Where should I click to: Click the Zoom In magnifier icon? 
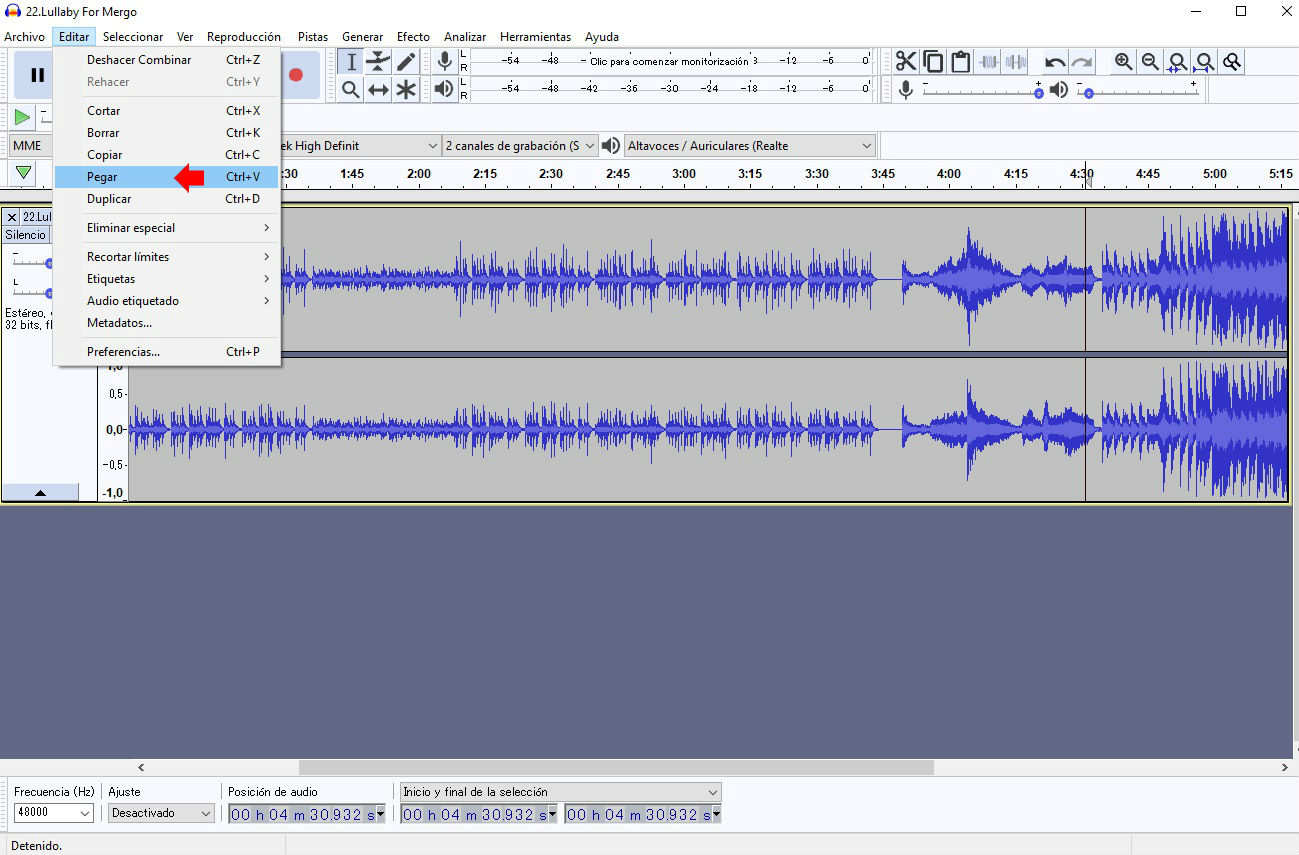pyautogui.click(x=1123, y=62)
